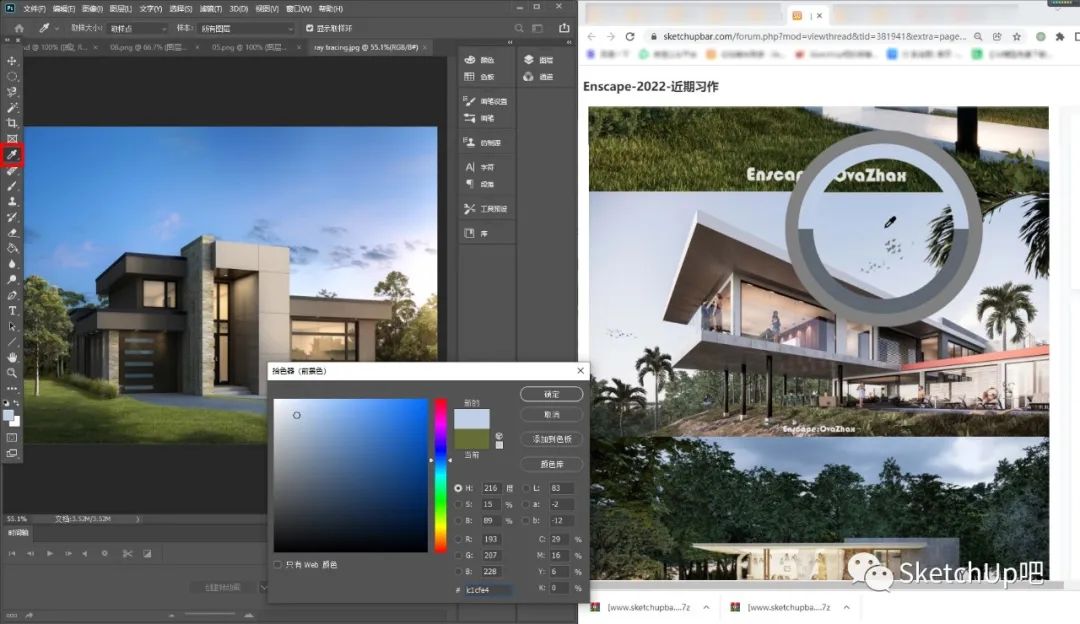Activate the Horizontal Type tool
This screenshot has width=1080, height=624.
coord(12,311)
